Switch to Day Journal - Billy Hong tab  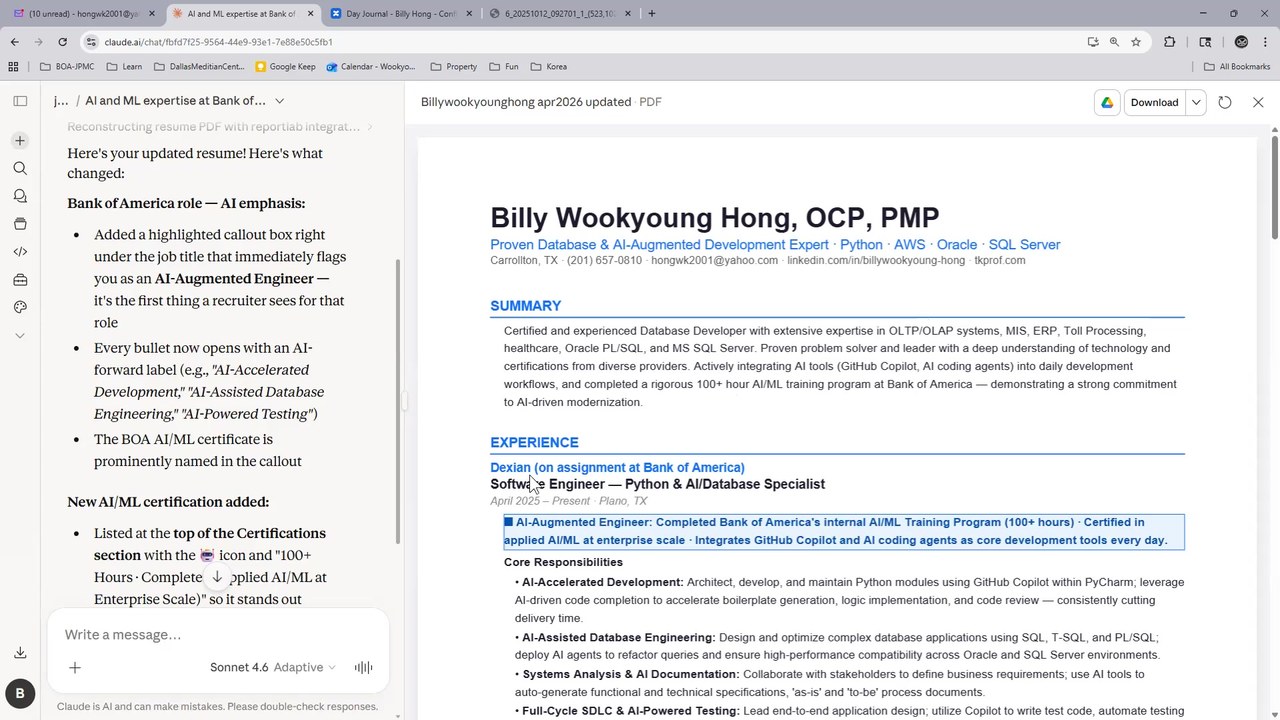click(x=400, y=14)
